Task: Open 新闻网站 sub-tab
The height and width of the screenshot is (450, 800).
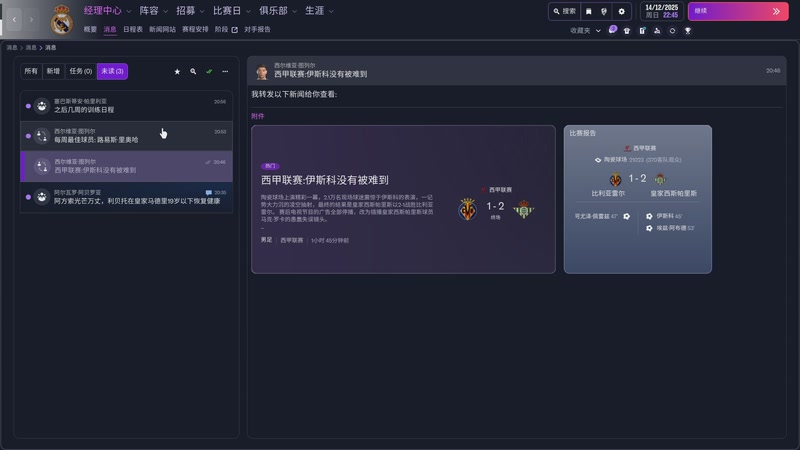Action: coord(162,30)
